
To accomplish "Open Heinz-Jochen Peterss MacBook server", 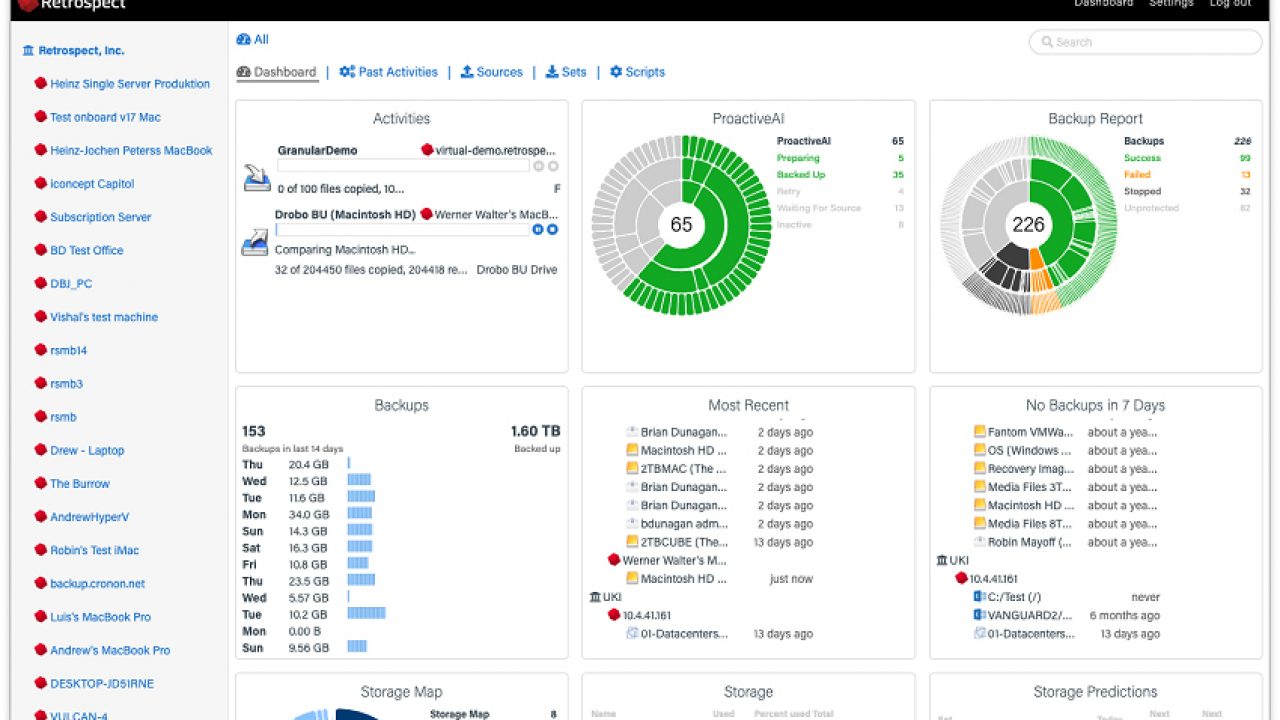I will tap(131, 151).
